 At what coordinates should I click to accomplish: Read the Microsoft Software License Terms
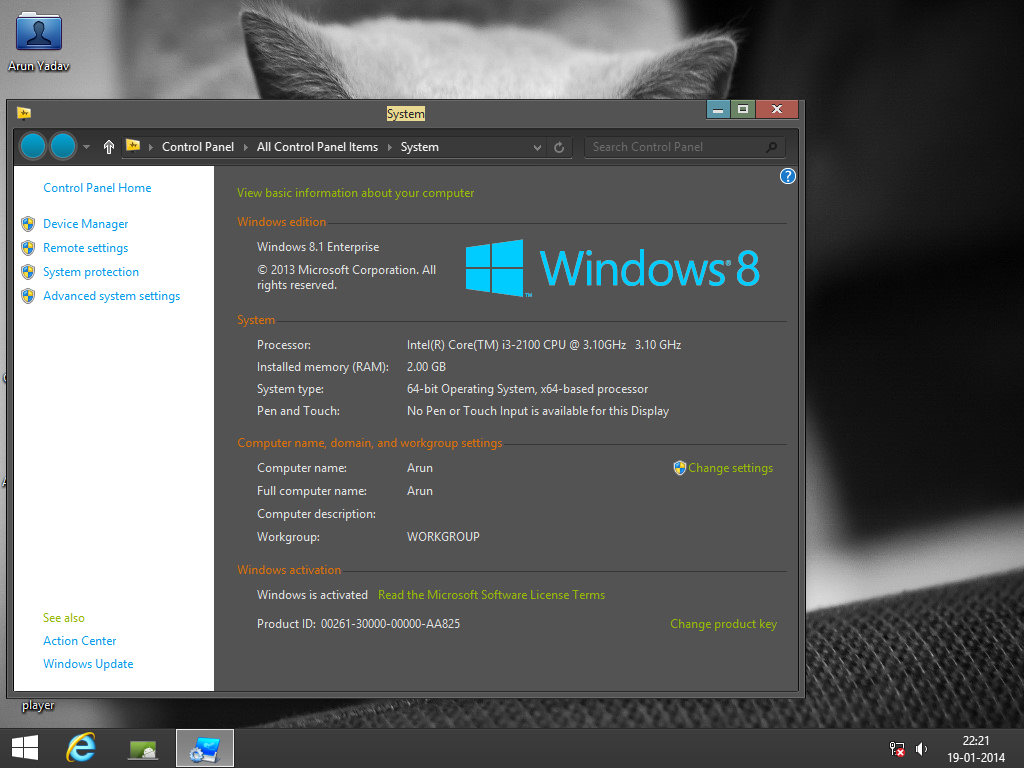tap(491, 595)
